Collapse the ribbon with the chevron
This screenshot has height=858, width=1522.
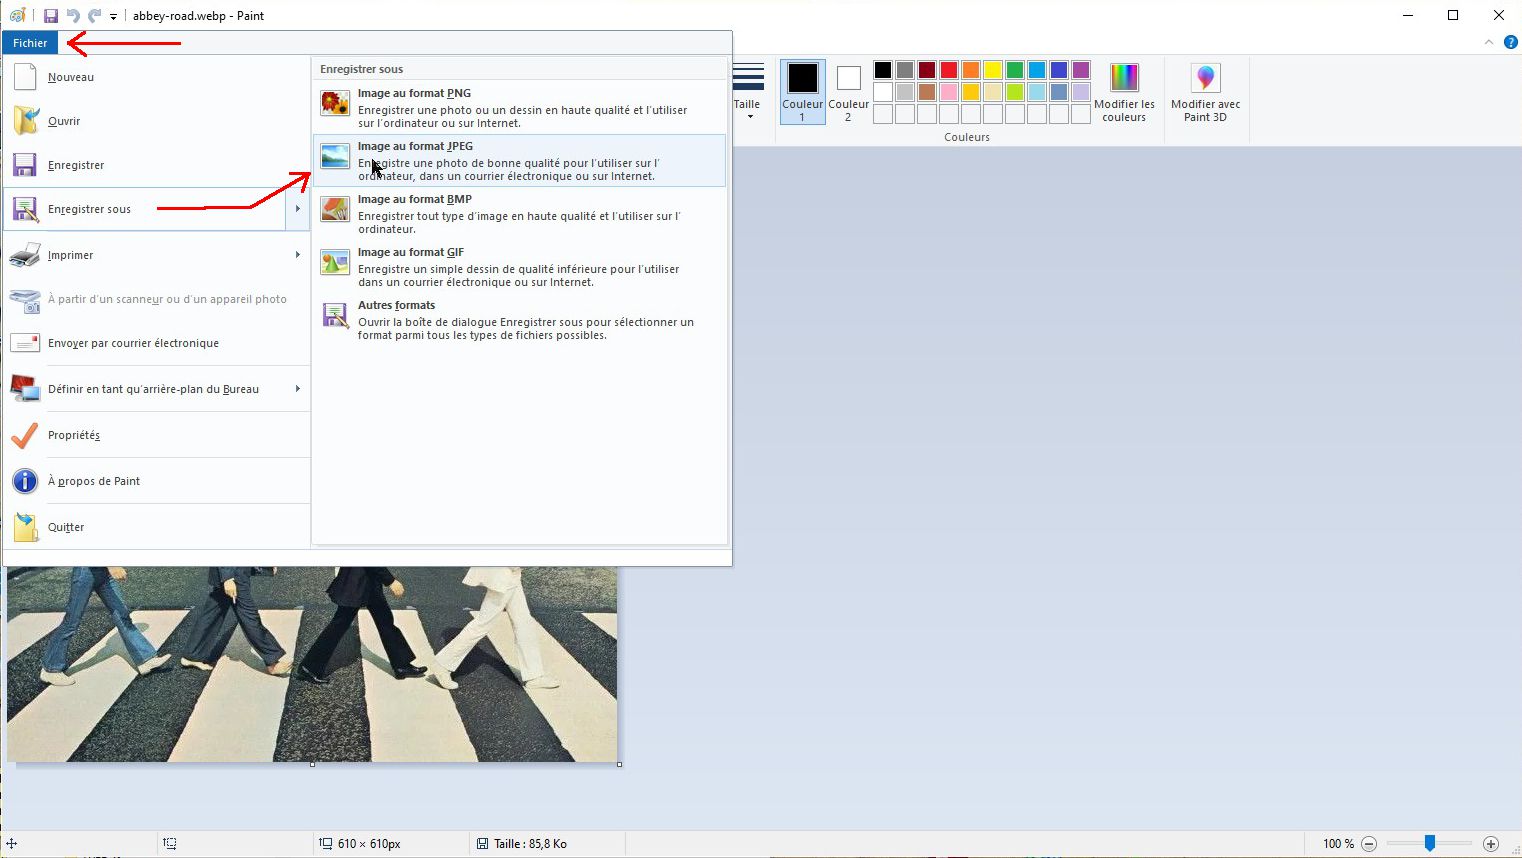[x=1489, y=43]
